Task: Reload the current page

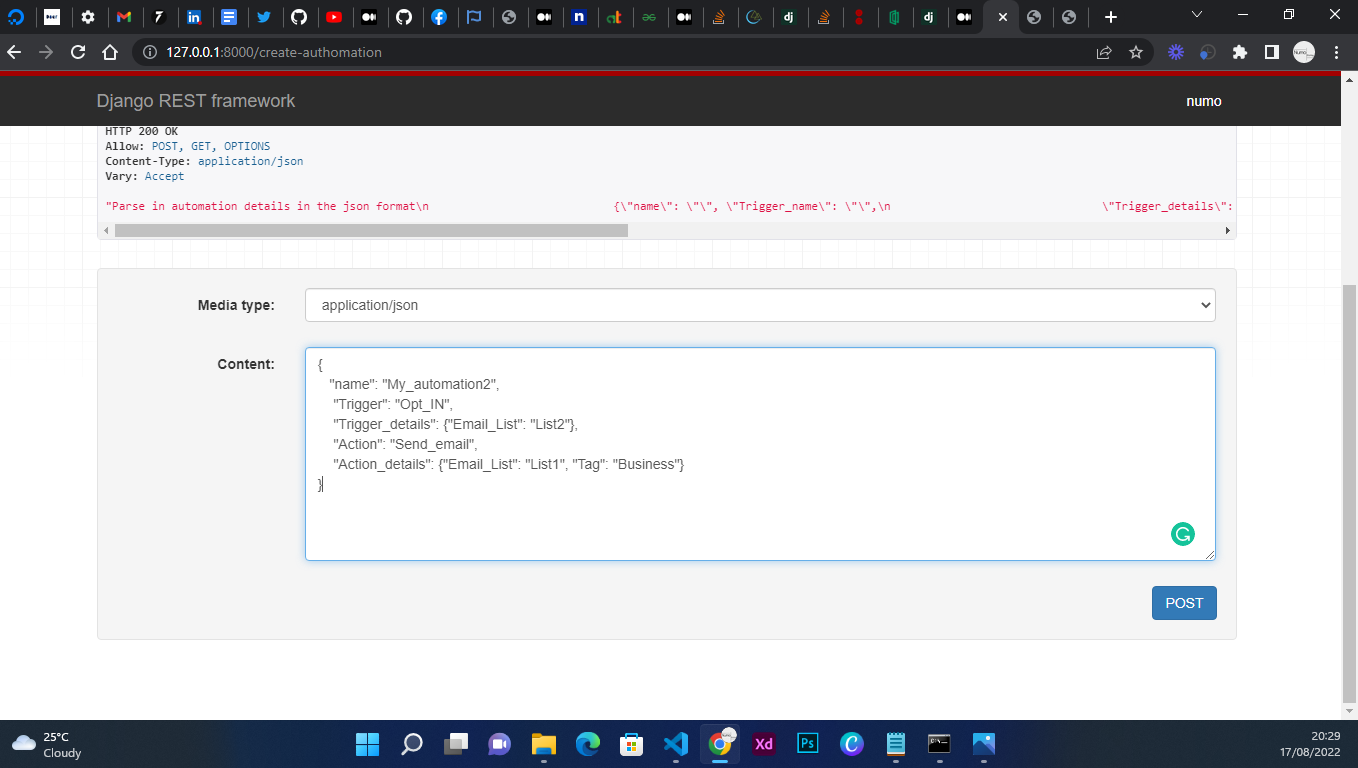Action: 78,52
